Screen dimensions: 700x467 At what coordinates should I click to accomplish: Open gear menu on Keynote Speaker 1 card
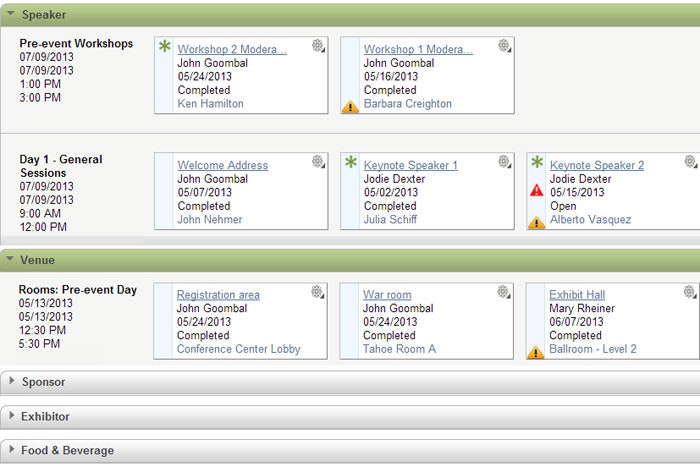tap(504, 162)
